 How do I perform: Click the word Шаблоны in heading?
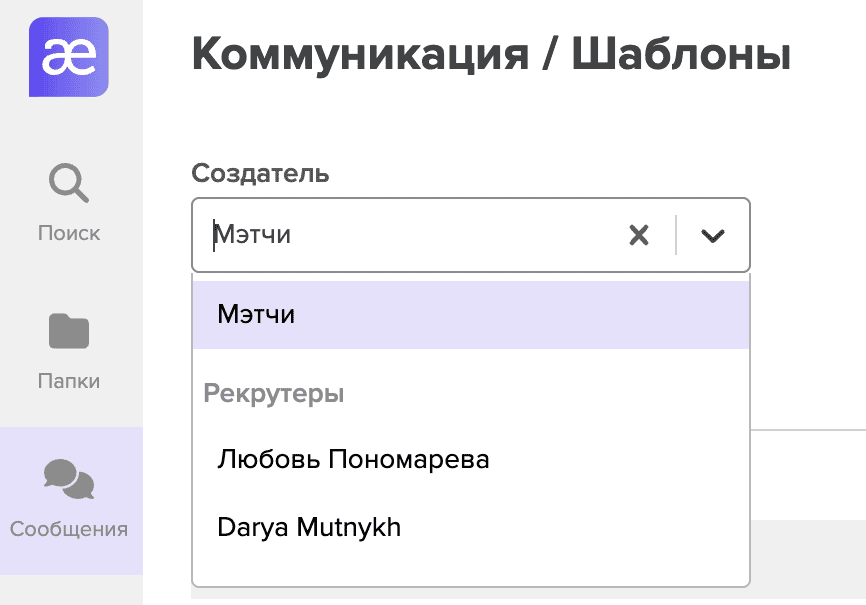pyautogui.click(x=681, y=54)
